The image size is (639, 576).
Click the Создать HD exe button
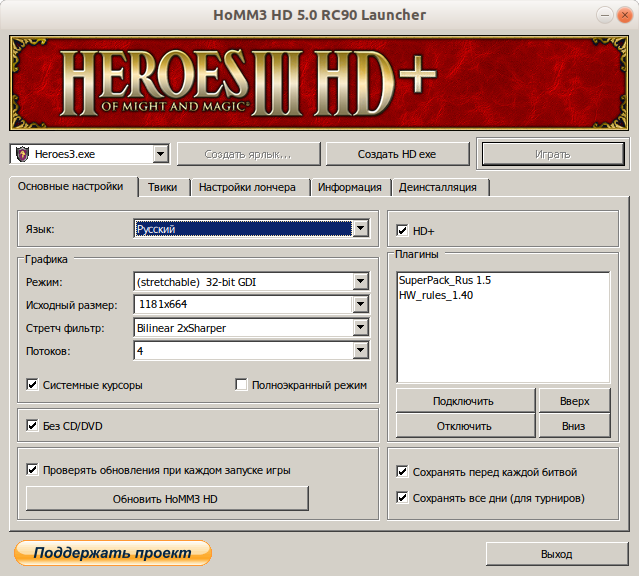point(397,154)
